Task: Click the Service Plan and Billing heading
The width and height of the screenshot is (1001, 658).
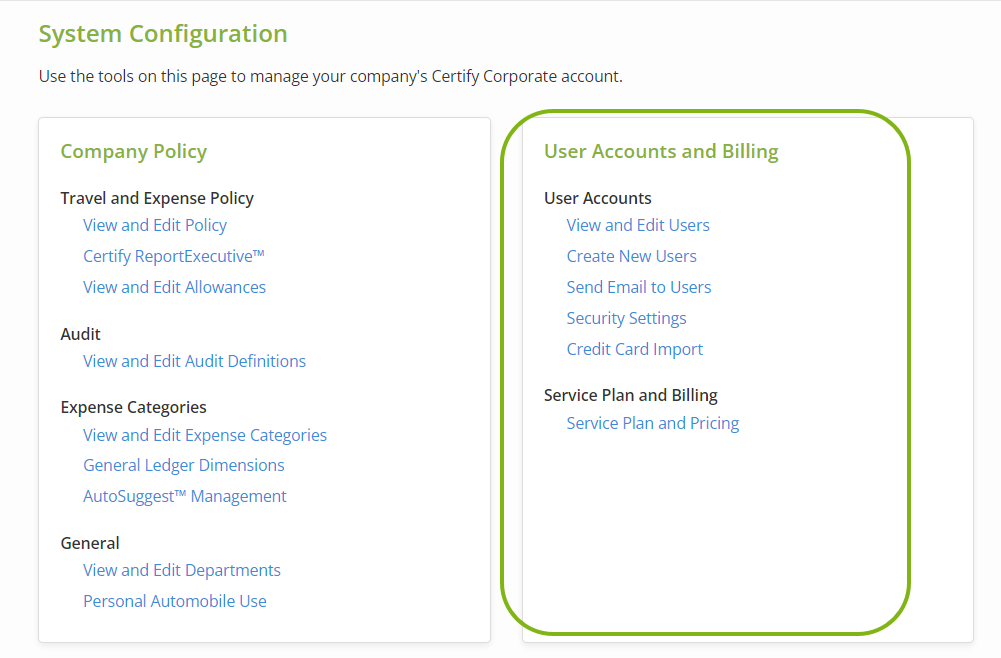Action: [x=630, y=395]
